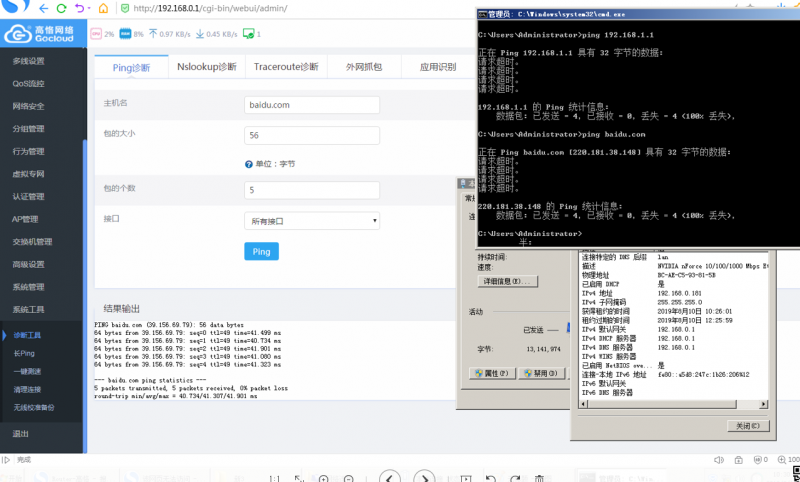Open QoS流控 in the sidebar
800x482 pixels.
[29, 83]
